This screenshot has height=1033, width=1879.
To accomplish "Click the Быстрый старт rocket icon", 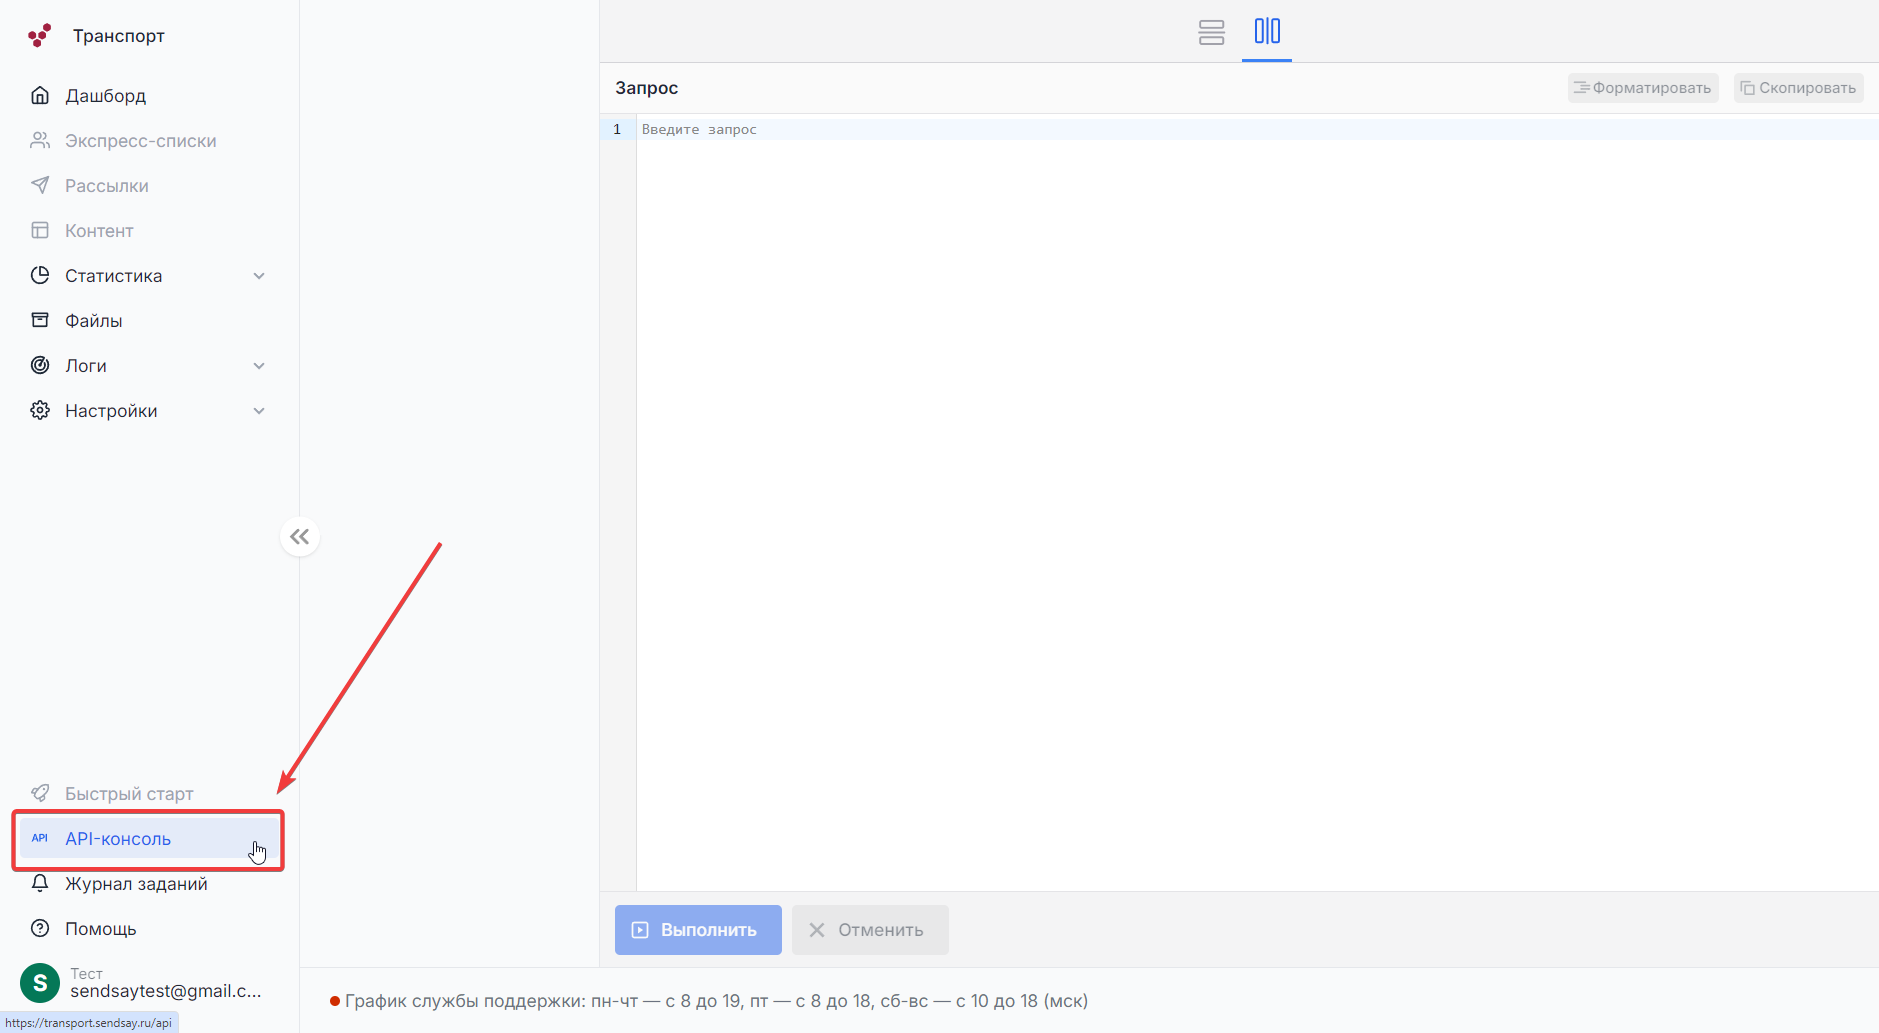I will [x=40, y=794].
